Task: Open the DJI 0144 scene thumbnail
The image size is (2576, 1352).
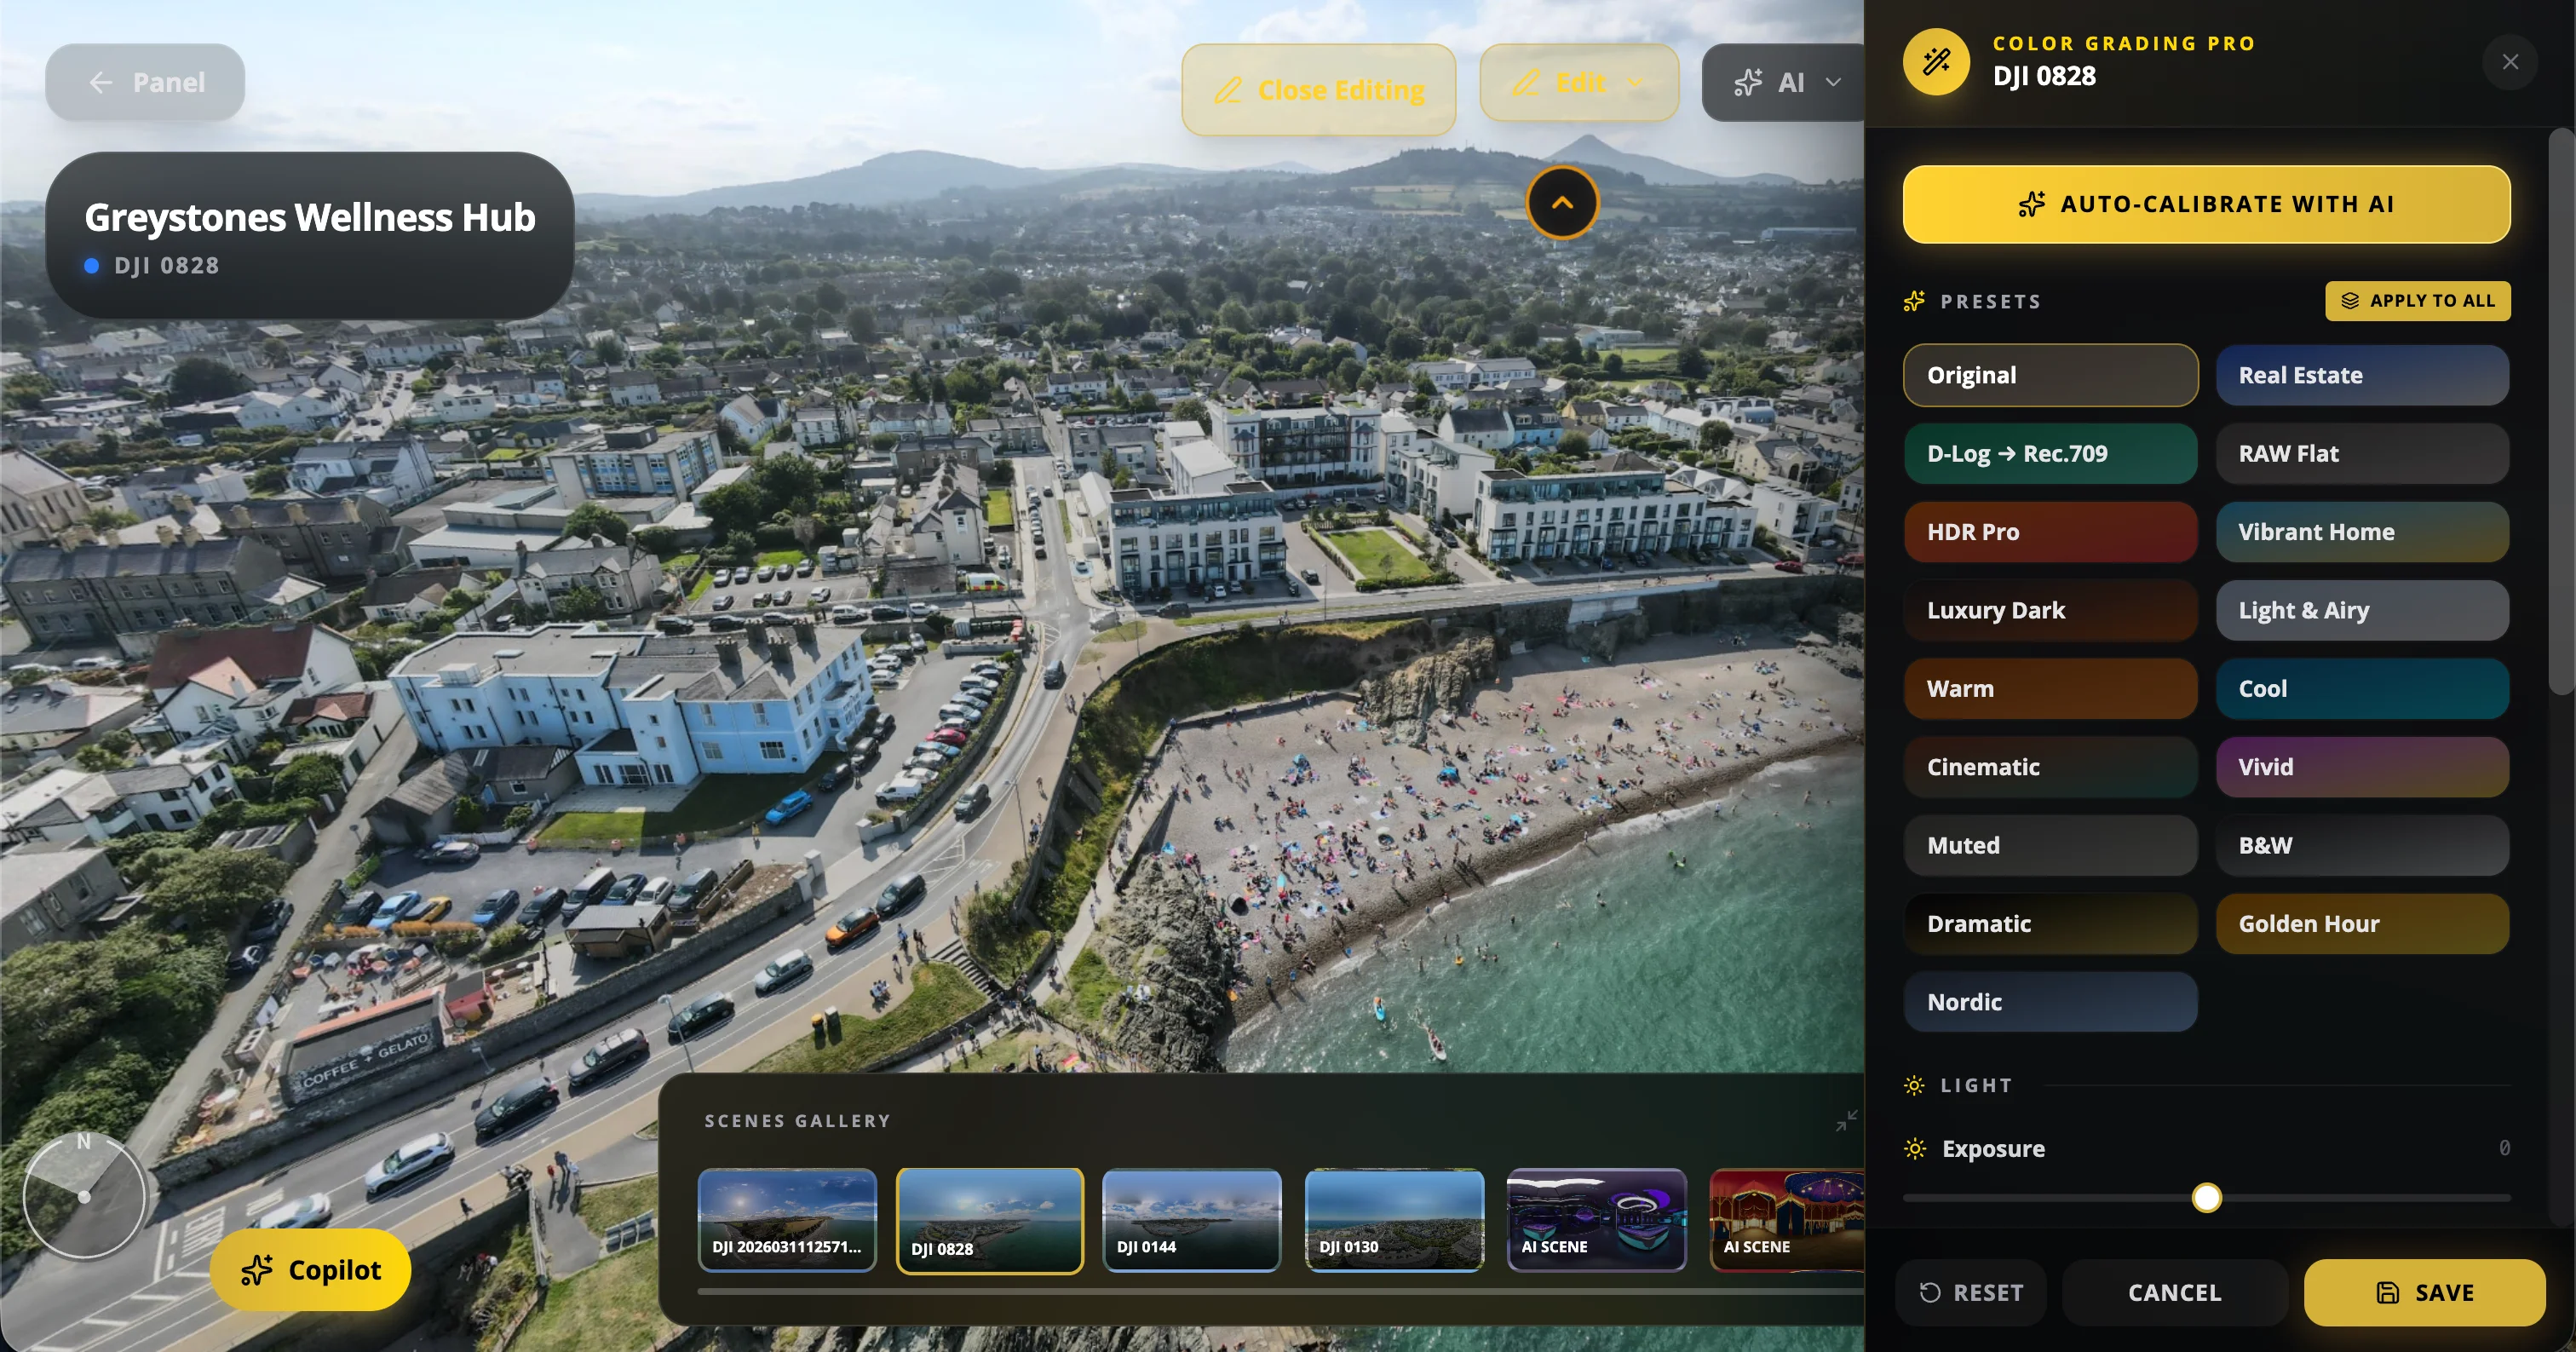Action: pos(1191,1220)
